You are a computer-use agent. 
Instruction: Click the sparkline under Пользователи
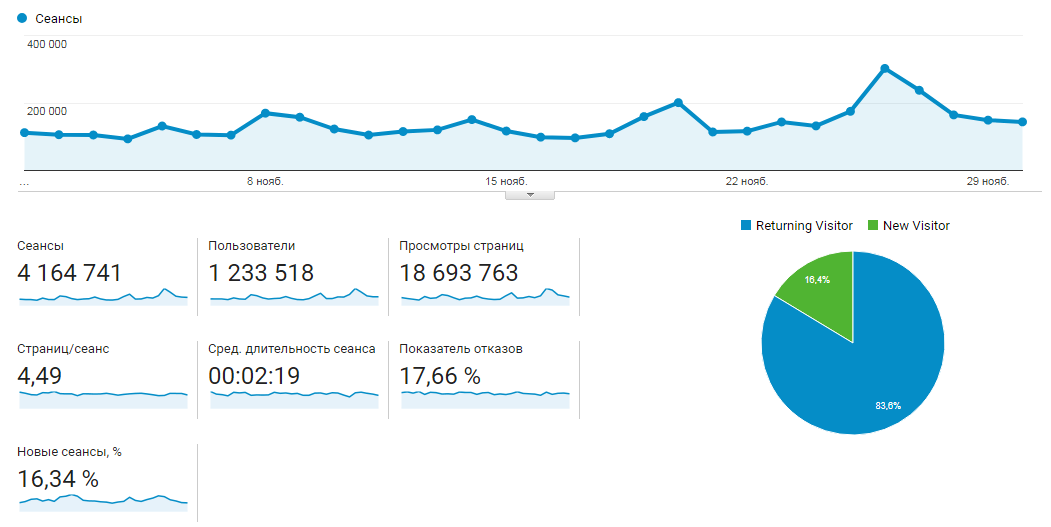click(x=294, y=297)
